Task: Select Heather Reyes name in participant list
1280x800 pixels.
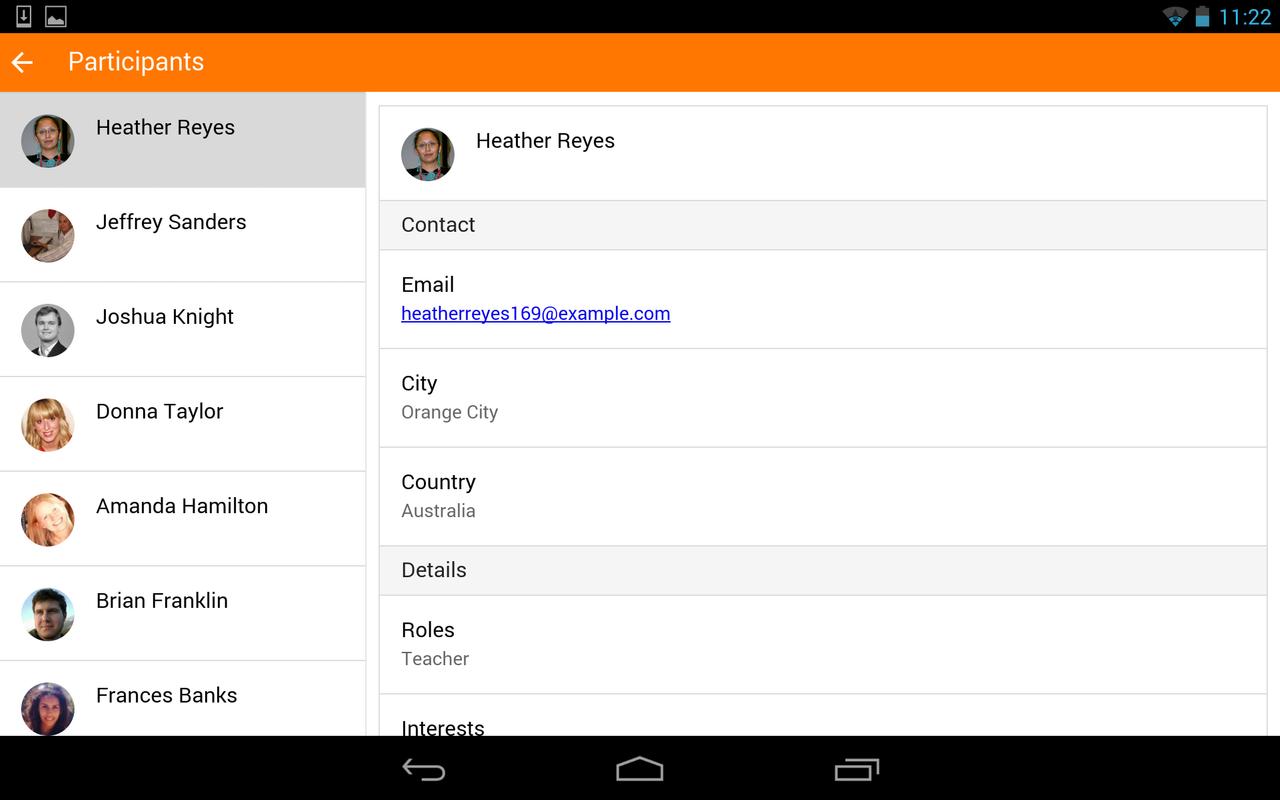Action: click(165, 127)
